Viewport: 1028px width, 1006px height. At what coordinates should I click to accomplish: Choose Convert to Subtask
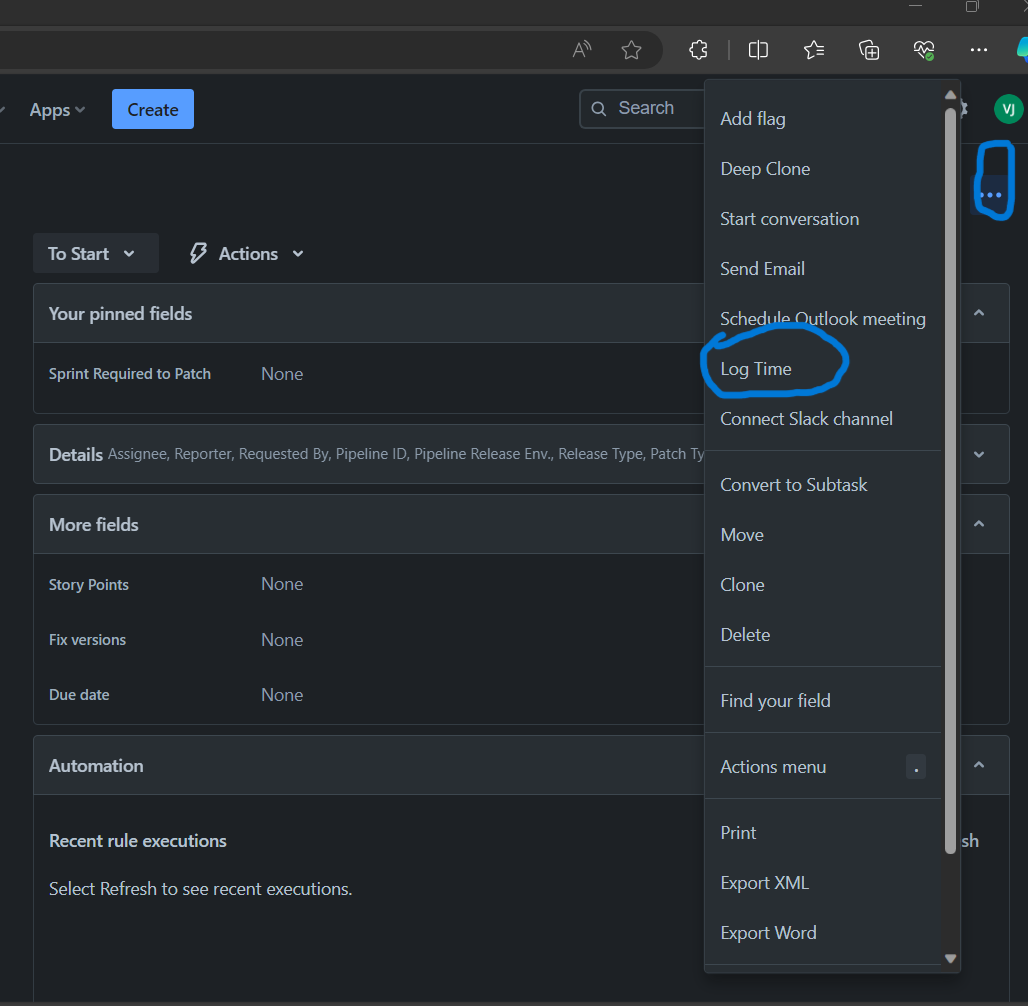[823, 485]
